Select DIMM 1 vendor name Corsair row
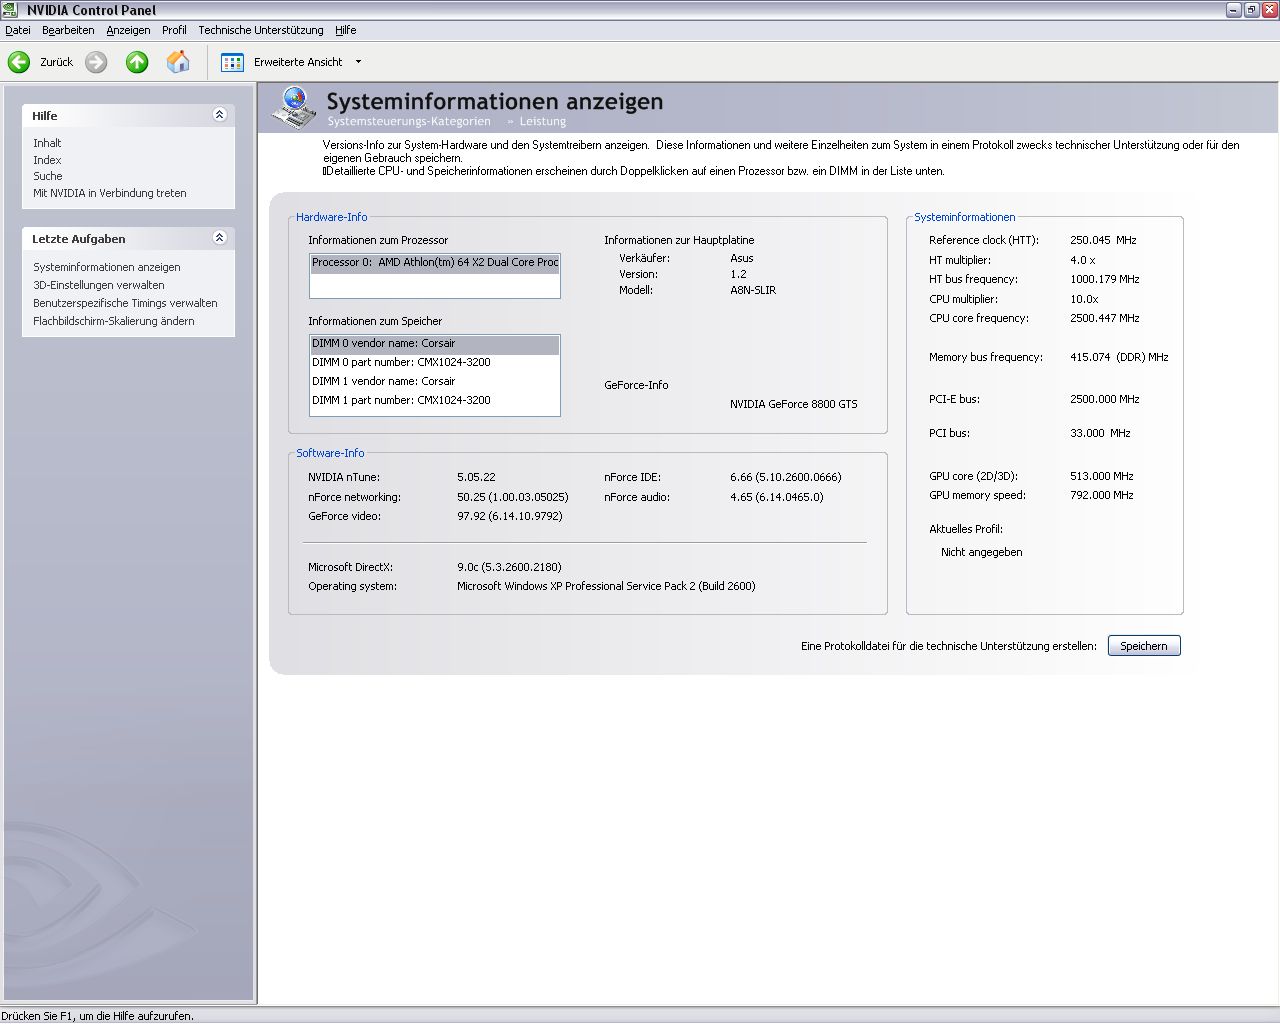This screenshot has height=1024, width=1280. [435, 381]
